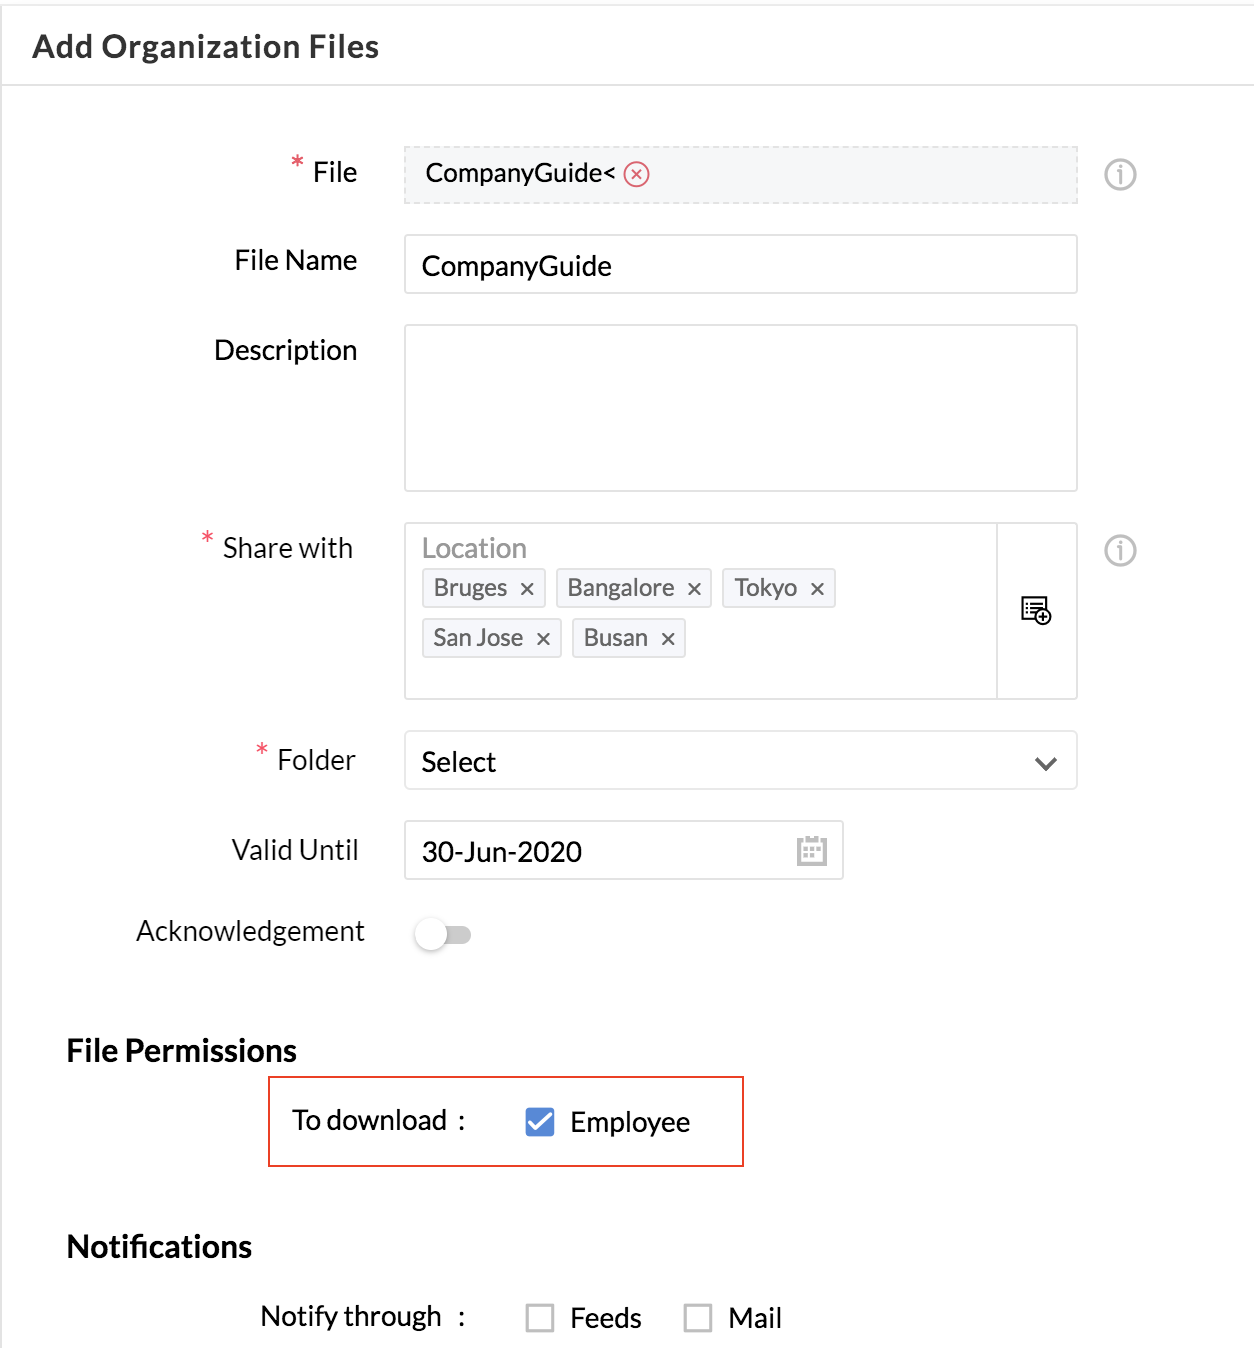
Task: Expand the Folder Select dropdown
Action: point(741,760)
